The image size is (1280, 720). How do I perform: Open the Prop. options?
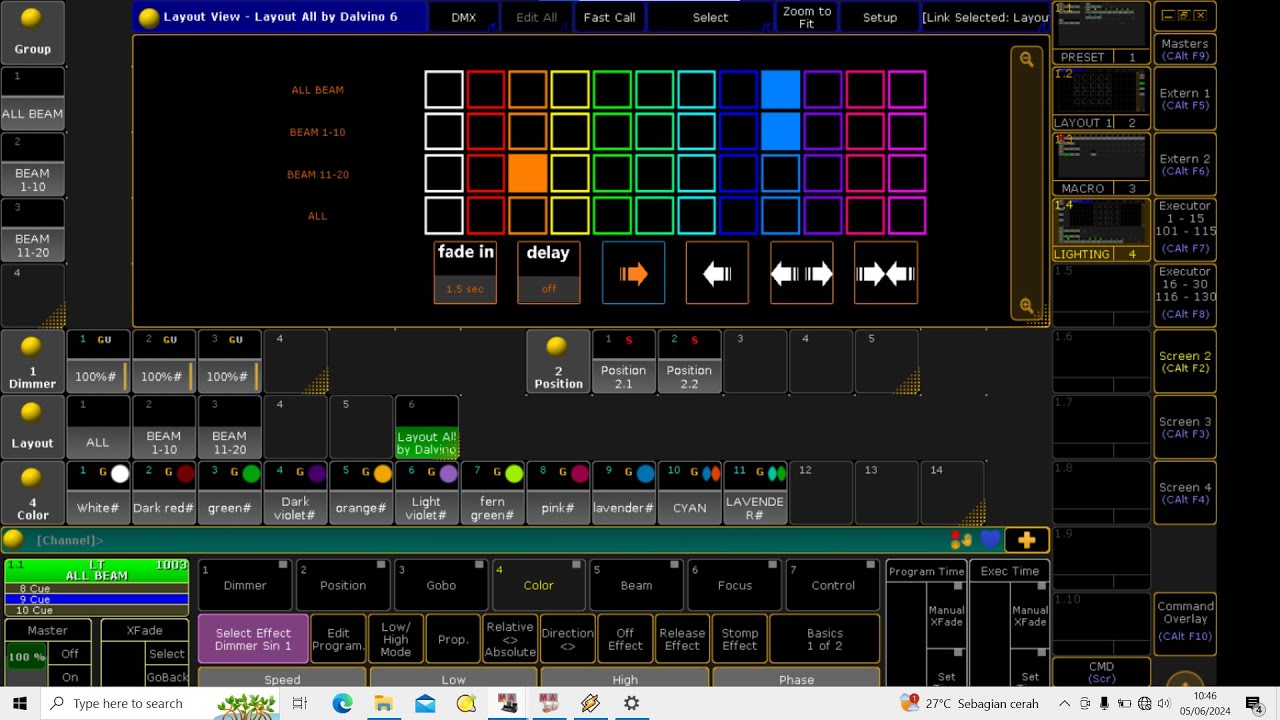click(453, 639)
